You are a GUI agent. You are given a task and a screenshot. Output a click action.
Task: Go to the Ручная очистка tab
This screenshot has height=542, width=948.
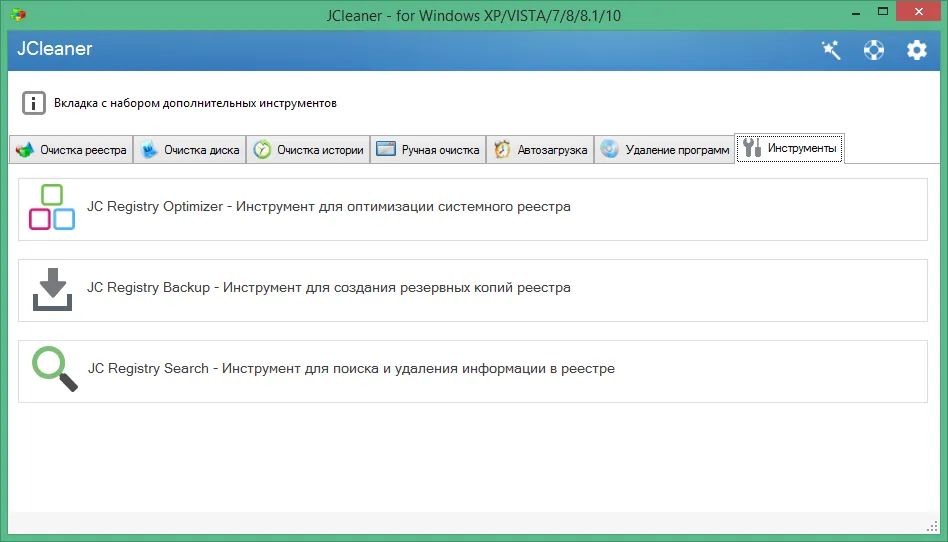click(428, 149)
